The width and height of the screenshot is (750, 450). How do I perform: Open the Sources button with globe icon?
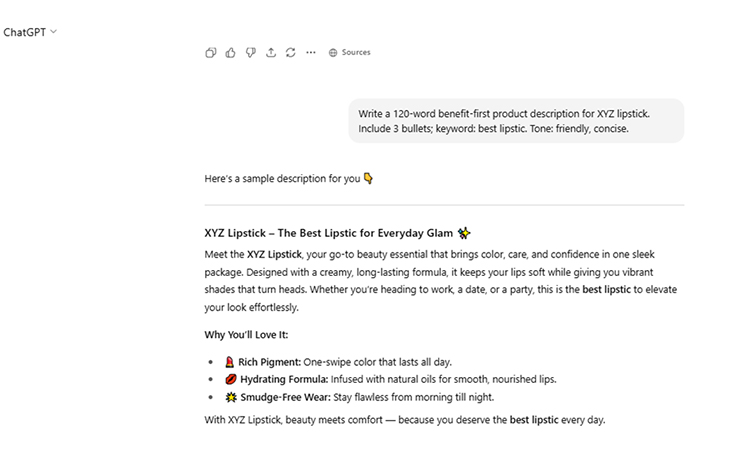pos(349,52)
